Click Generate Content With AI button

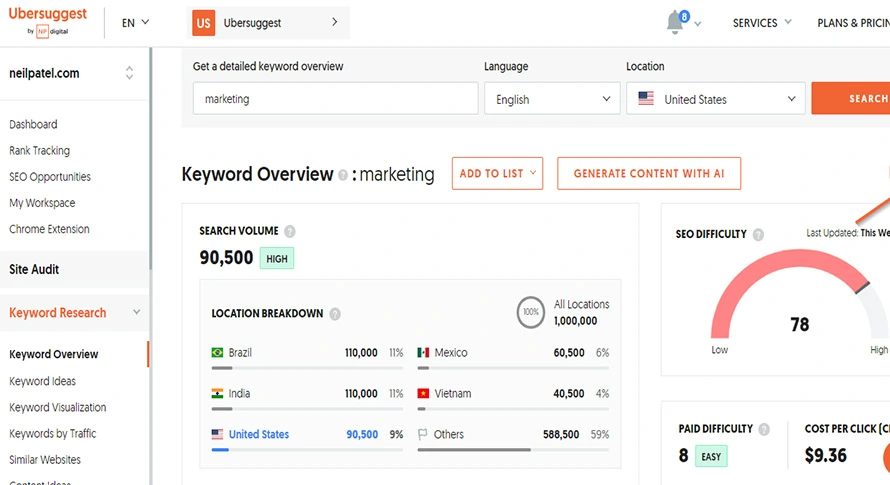tap(649, 173)
